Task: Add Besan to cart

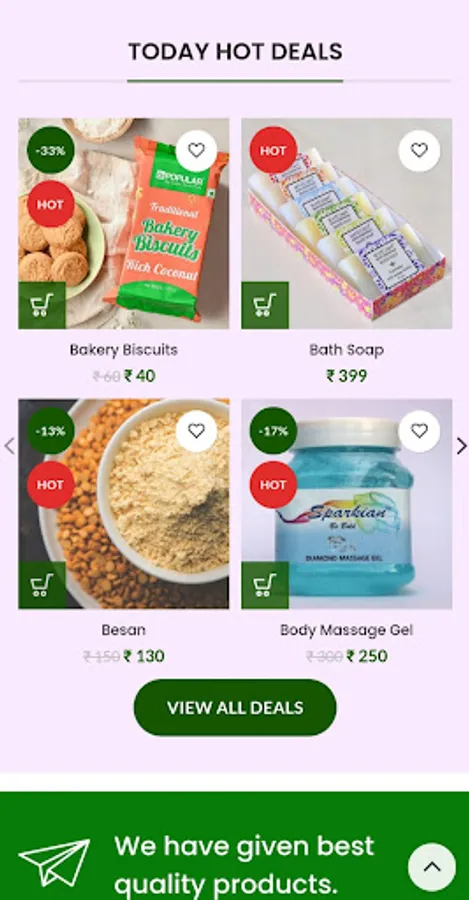Action: tap(42, 585)
